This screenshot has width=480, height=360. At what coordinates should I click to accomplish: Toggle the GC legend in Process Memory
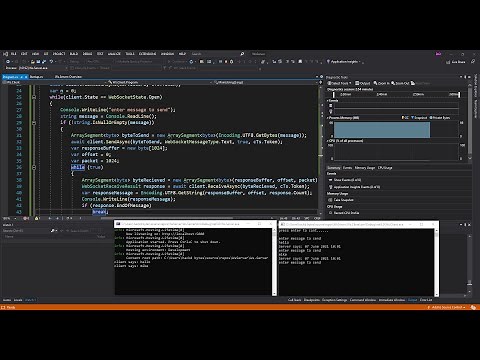405,118
